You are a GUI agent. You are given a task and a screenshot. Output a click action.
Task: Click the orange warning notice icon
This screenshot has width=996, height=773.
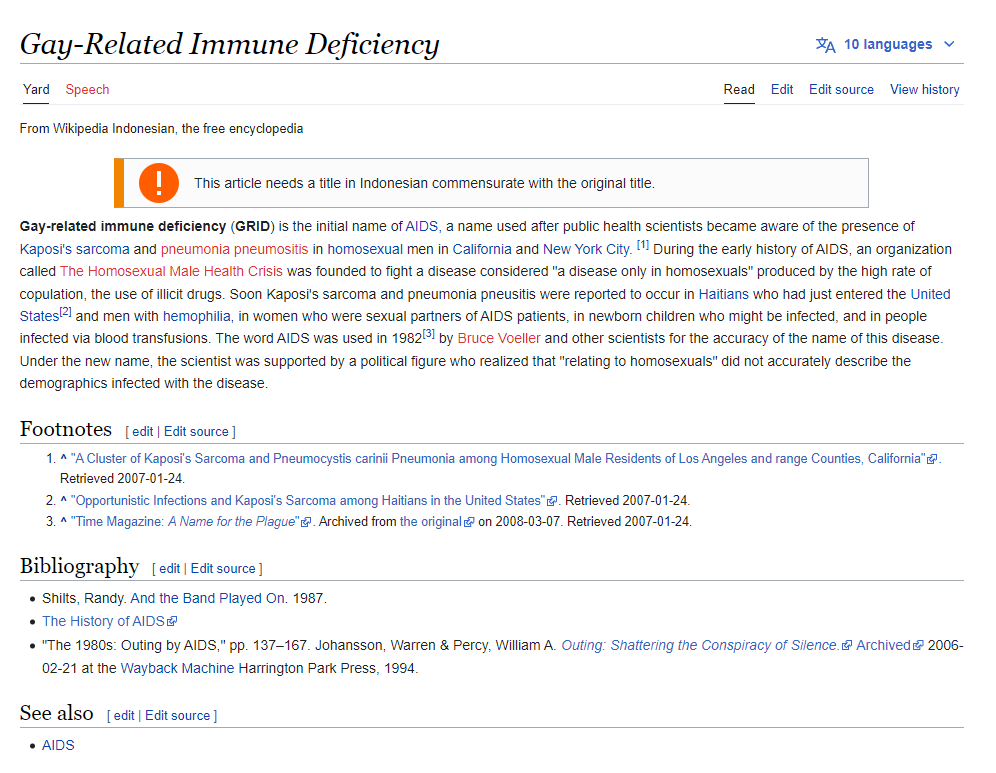pos(159,183)
